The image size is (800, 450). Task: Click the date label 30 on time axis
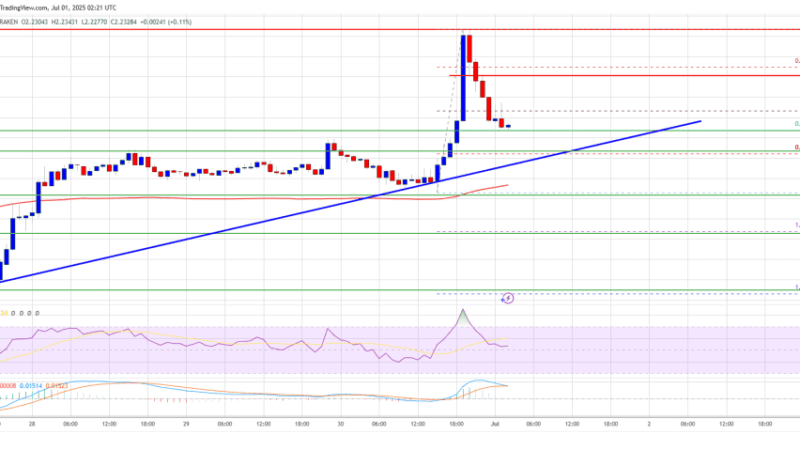click(x=340, y=424)
